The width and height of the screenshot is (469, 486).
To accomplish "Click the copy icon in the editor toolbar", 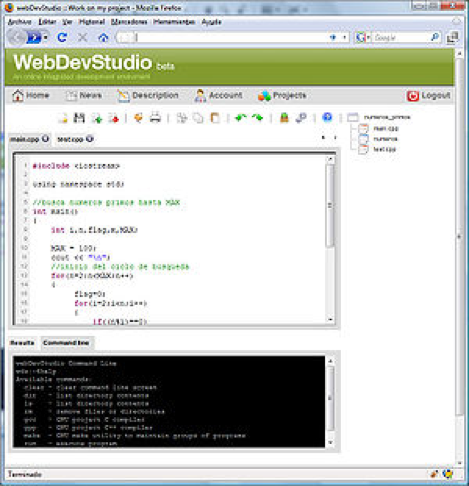I will 198,118.
